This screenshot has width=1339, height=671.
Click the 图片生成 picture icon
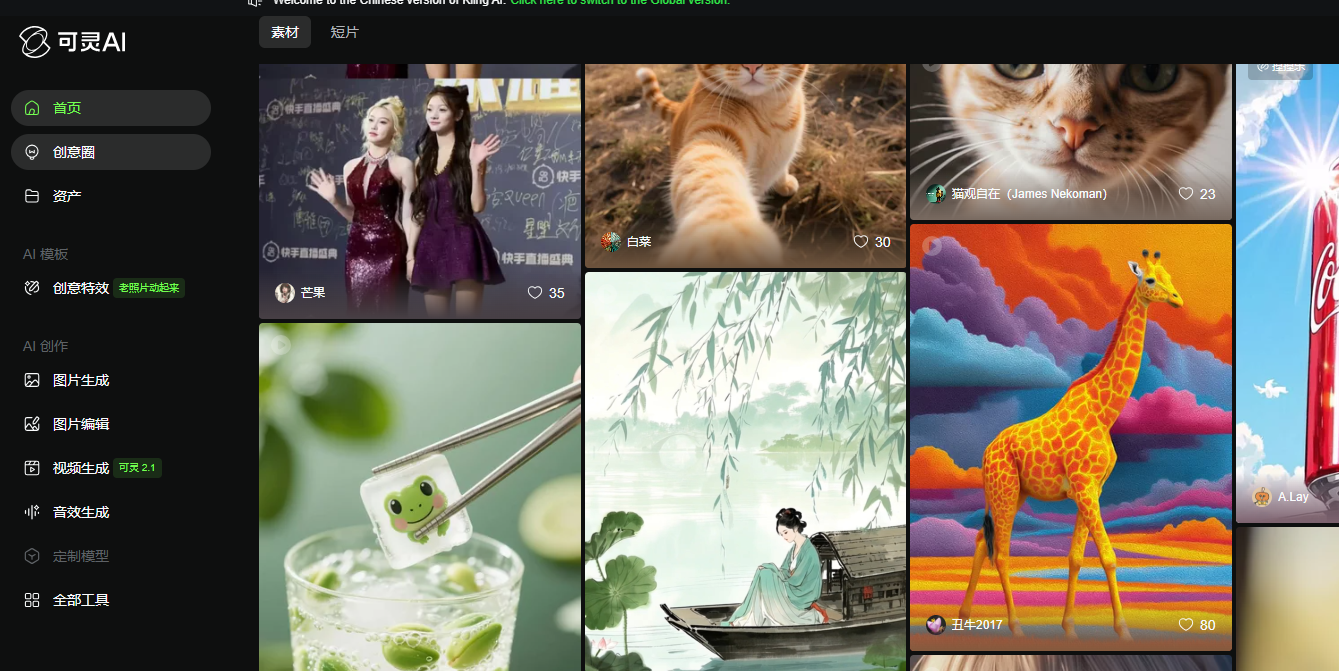click(x=32, y=380)
